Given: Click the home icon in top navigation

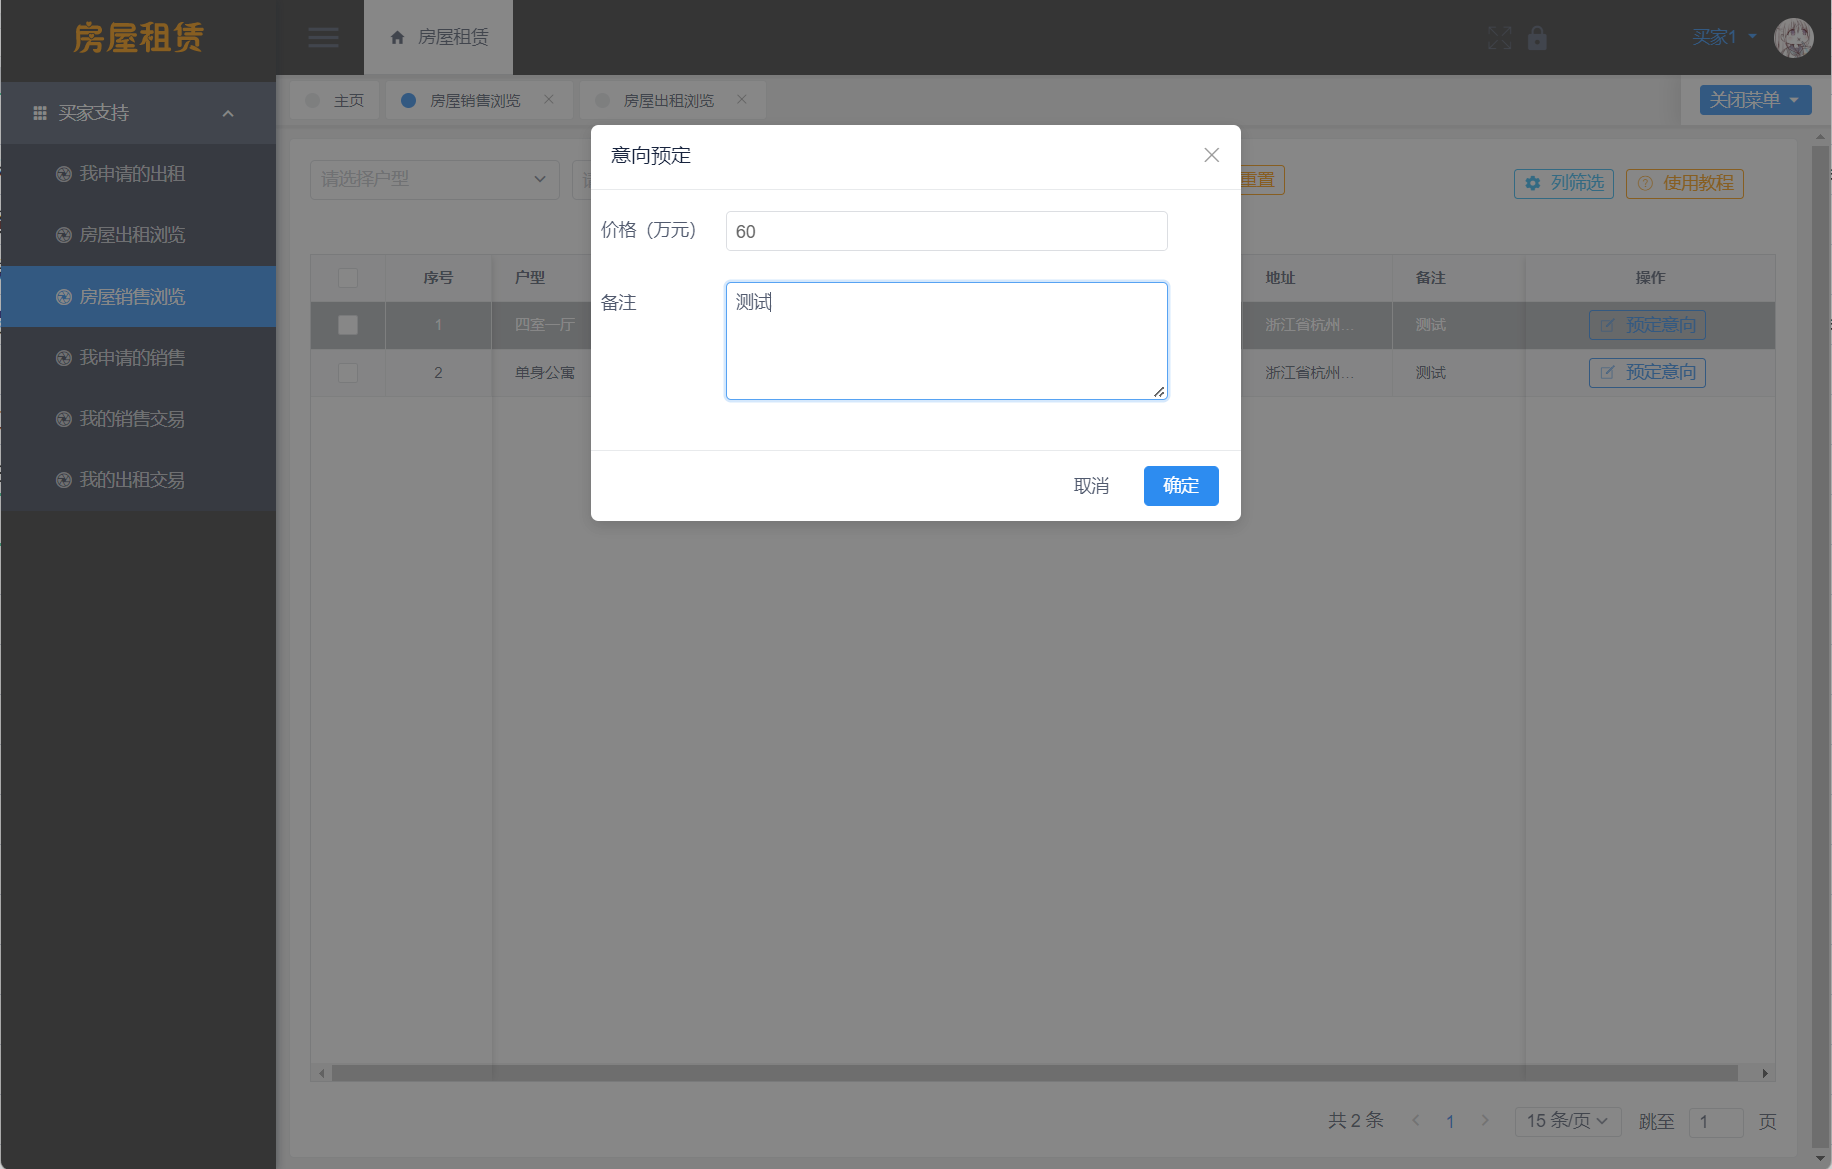Looking at the screenshot, I should pos(397,38).
